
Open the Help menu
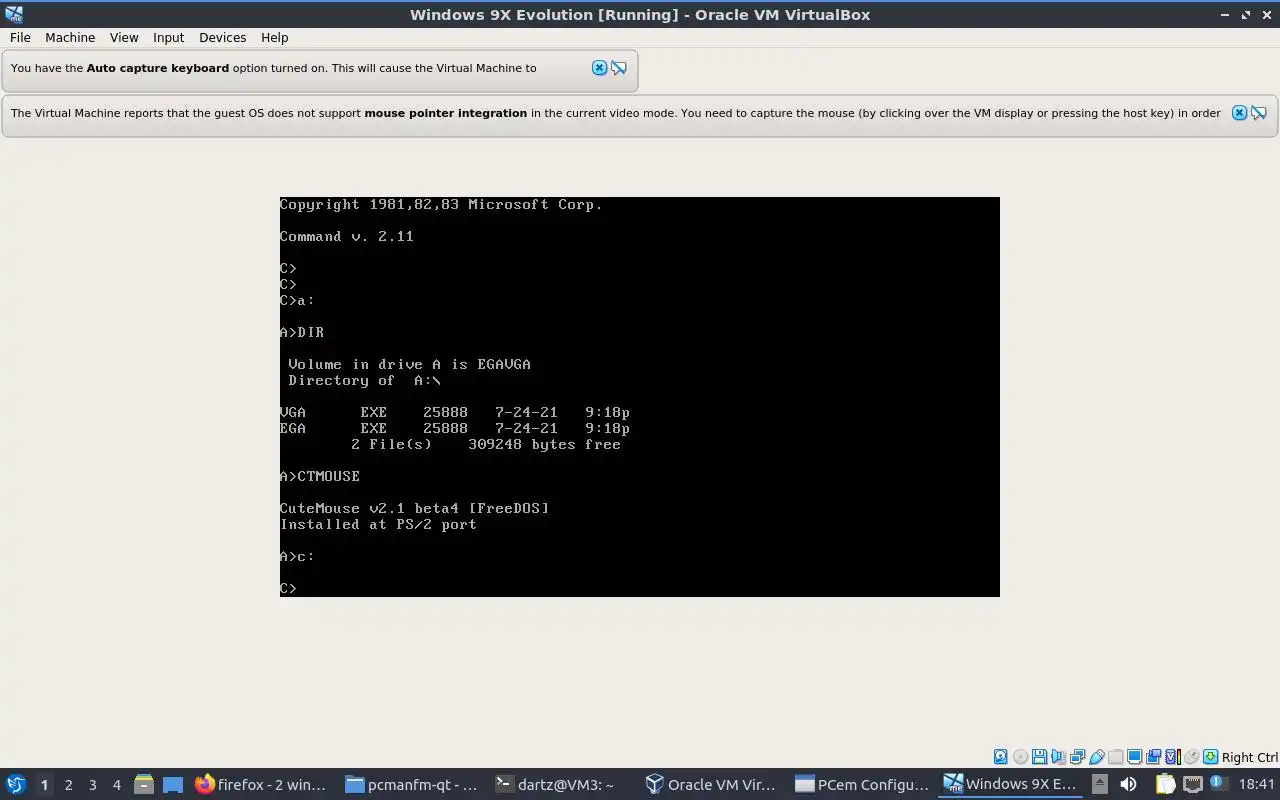(x=274, y=37)
